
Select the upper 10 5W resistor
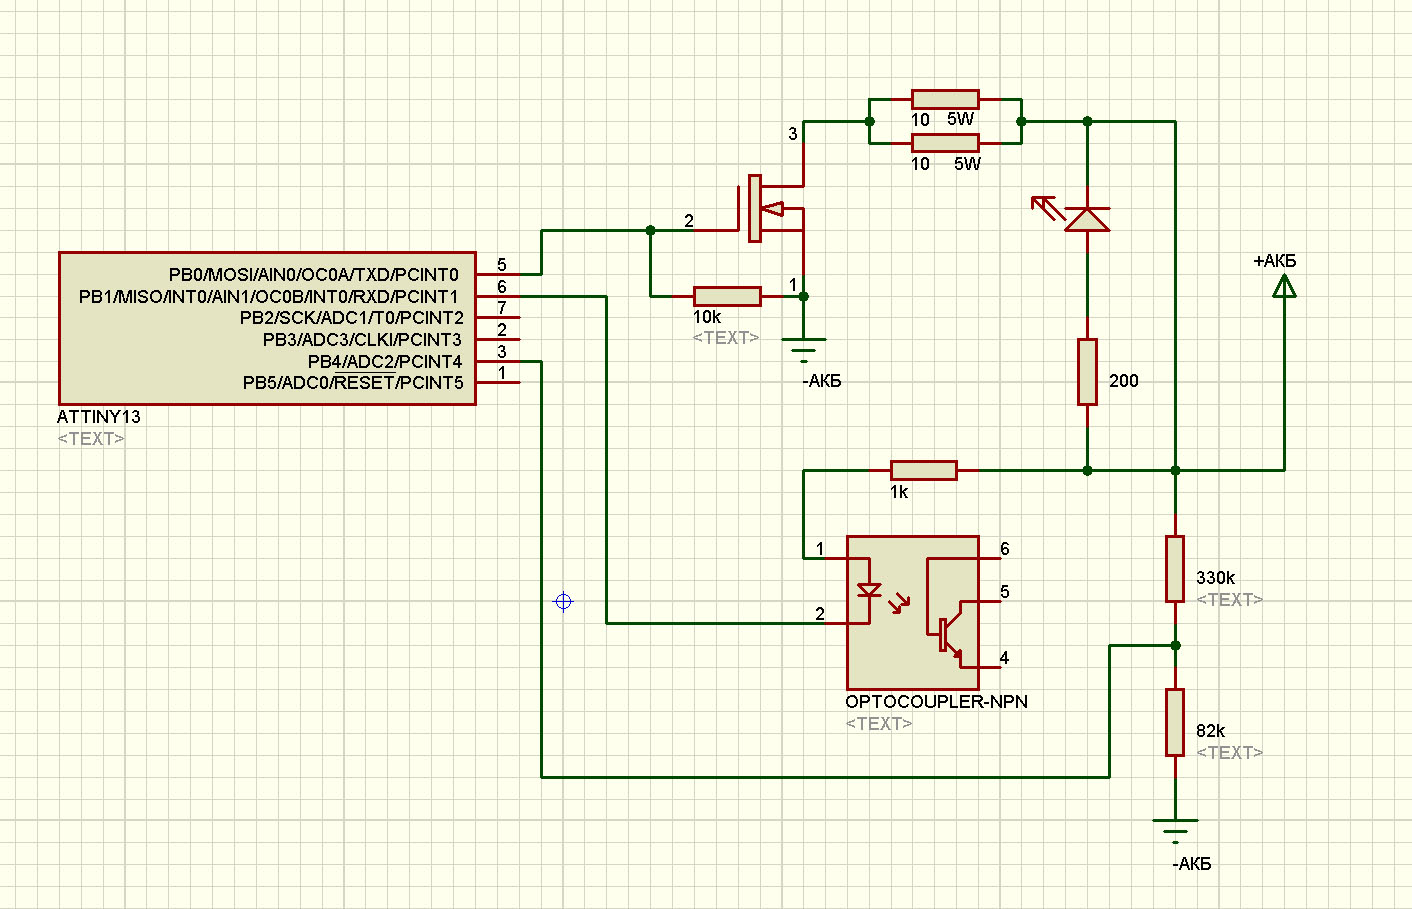point(945,98)
